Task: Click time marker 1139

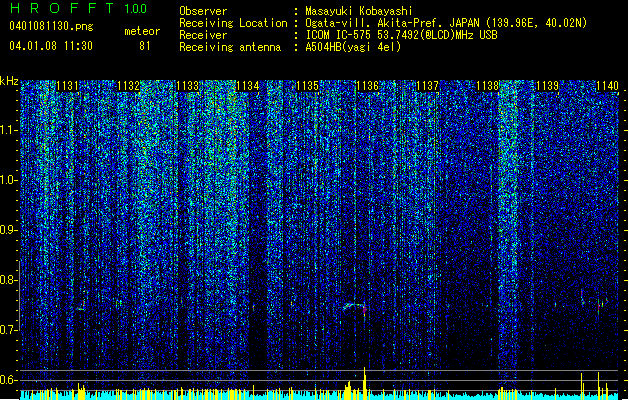Action: click(547, 86)
